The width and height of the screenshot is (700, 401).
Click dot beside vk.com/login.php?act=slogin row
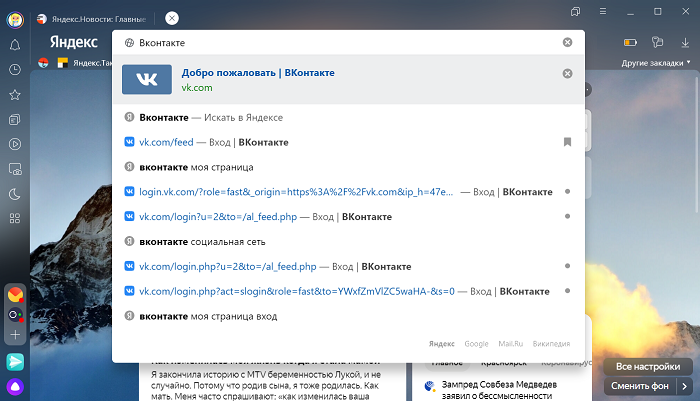click(x=567, y=291)
